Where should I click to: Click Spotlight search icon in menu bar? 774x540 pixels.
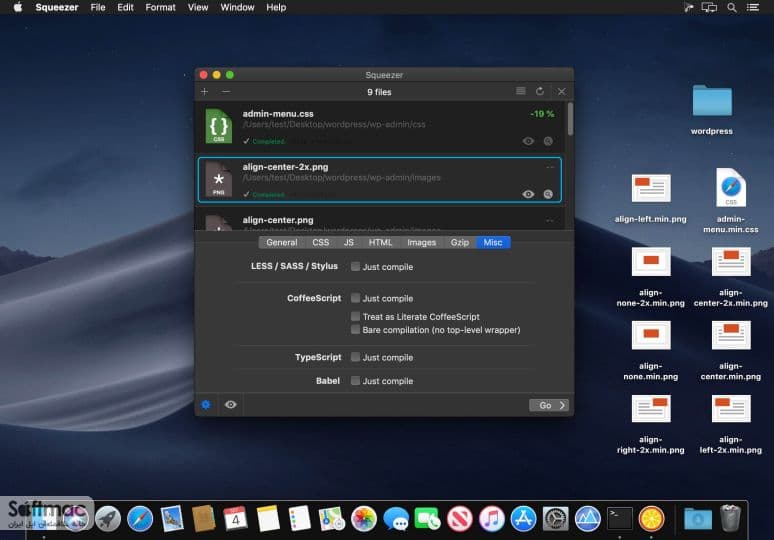point(732,7)
